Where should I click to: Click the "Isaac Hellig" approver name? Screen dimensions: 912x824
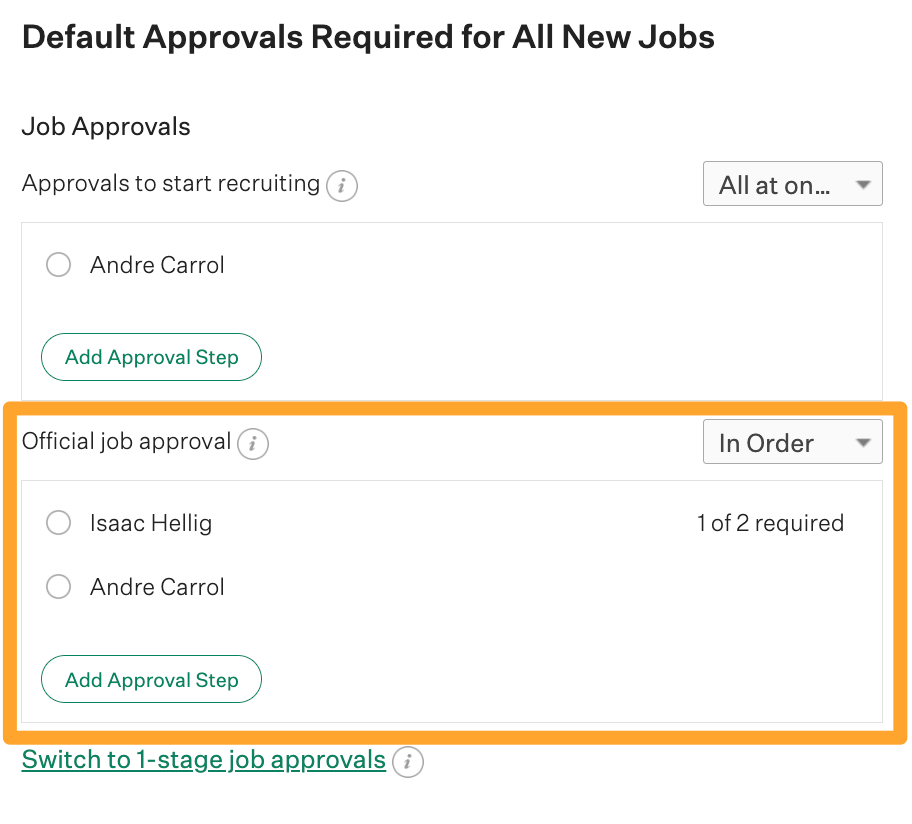(152, 522)
